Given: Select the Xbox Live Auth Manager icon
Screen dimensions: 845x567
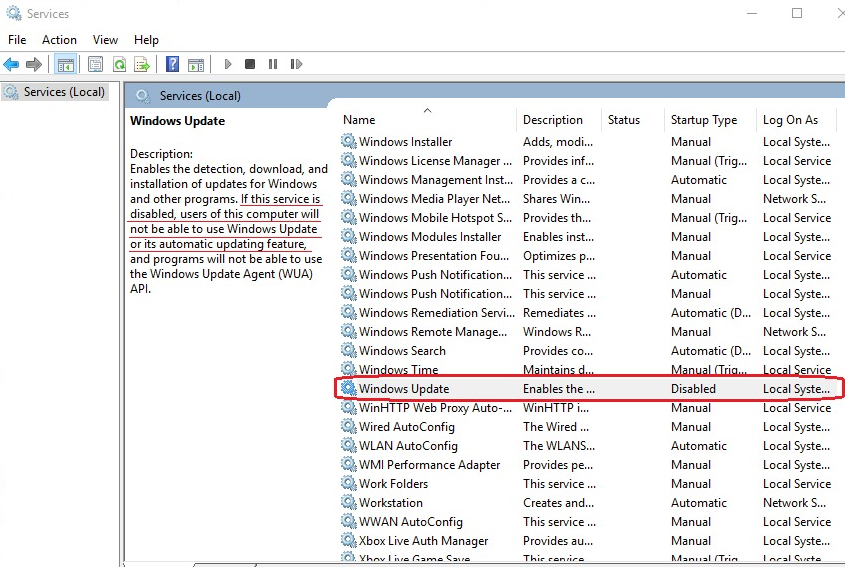Looking at the screenshot, I should (x=349, y=541).
